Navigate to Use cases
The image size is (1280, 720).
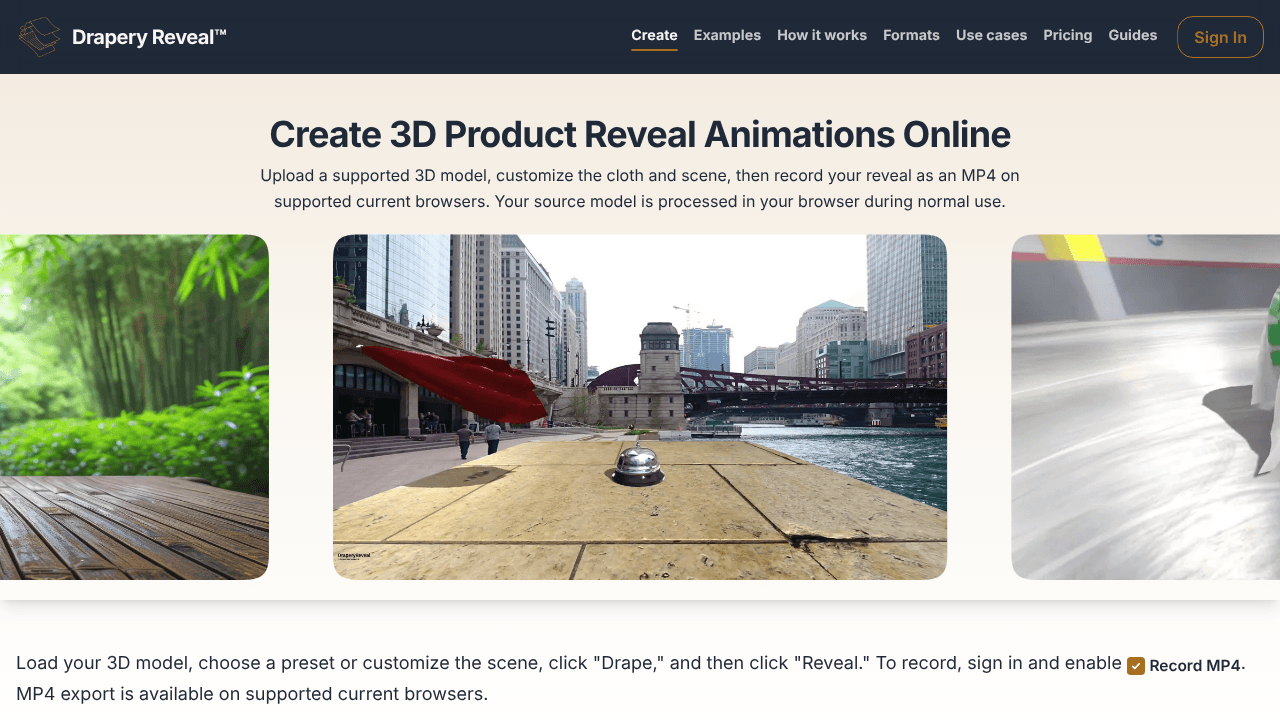click(x=991, y=36)
